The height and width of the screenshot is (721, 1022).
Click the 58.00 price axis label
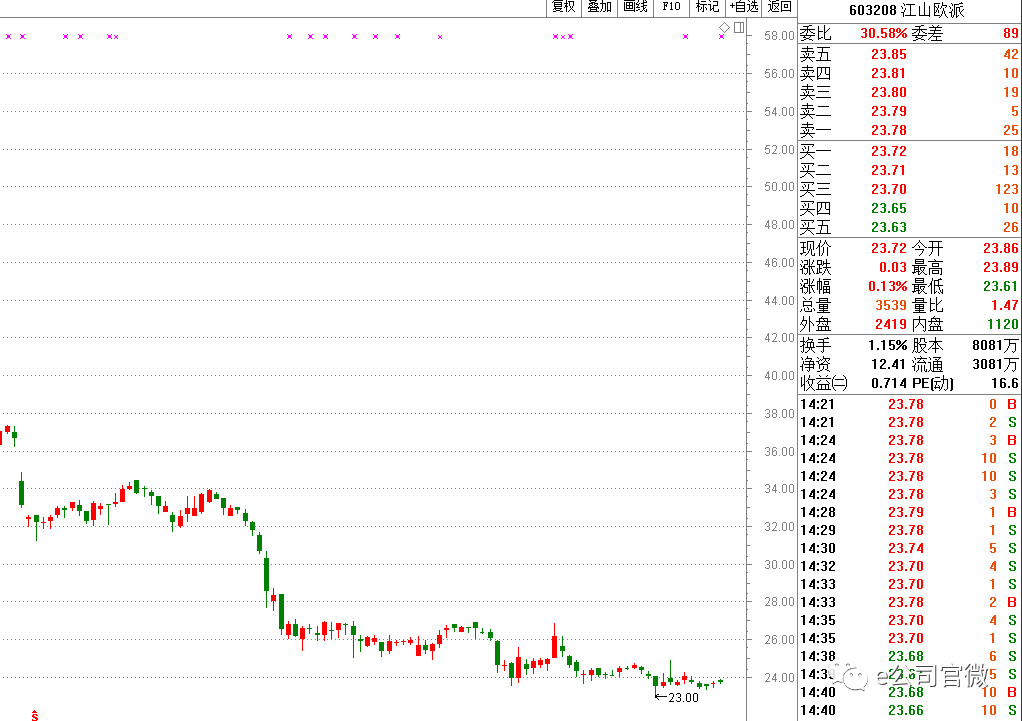click(x=780, y=36)
